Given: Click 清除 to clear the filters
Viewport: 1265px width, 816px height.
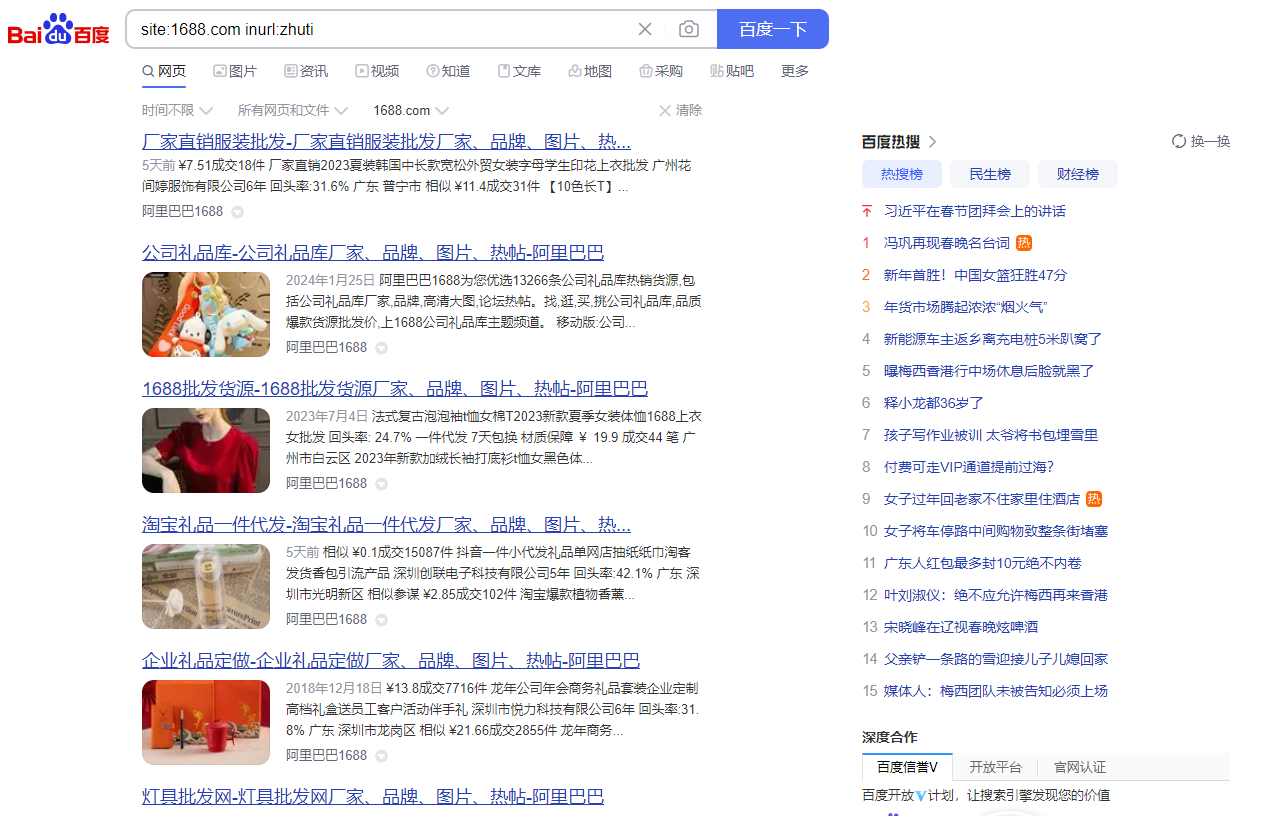Looking at the screenshot, I should [x=680, y=110].
